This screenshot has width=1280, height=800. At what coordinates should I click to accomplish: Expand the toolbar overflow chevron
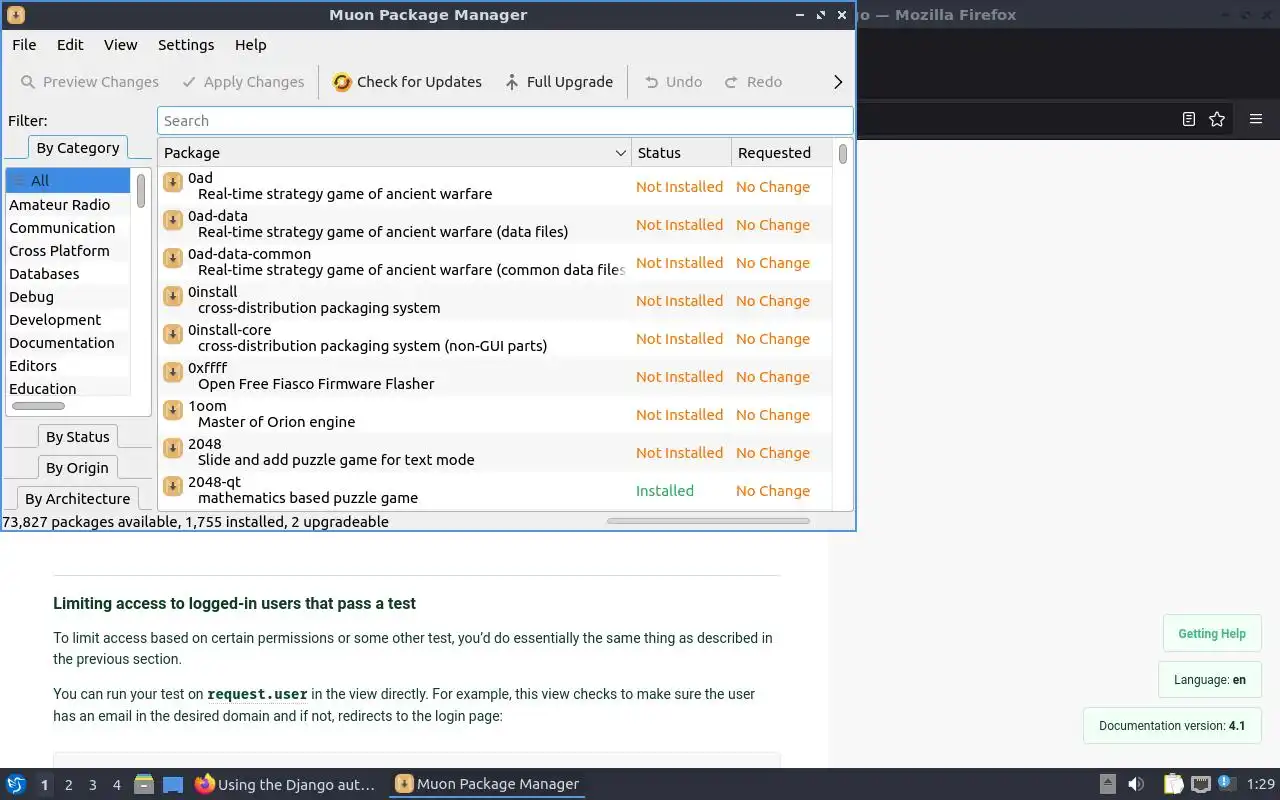click(x=838, y=82)
